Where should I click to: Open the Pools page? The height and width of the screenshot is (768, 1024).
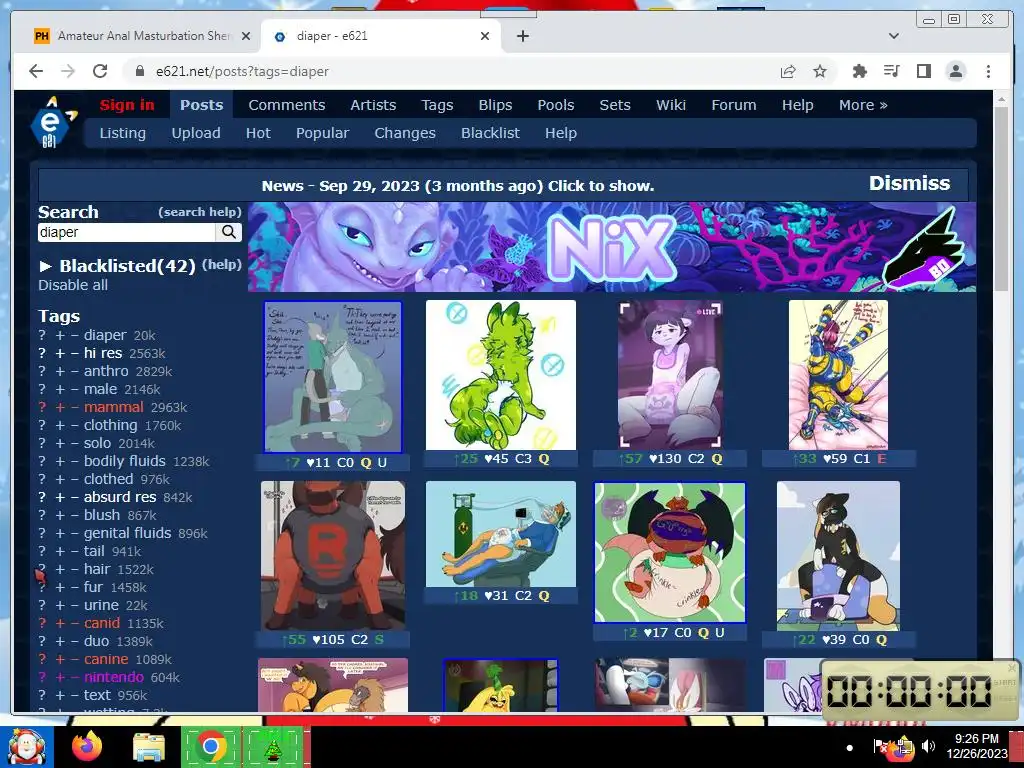(556, 105)
